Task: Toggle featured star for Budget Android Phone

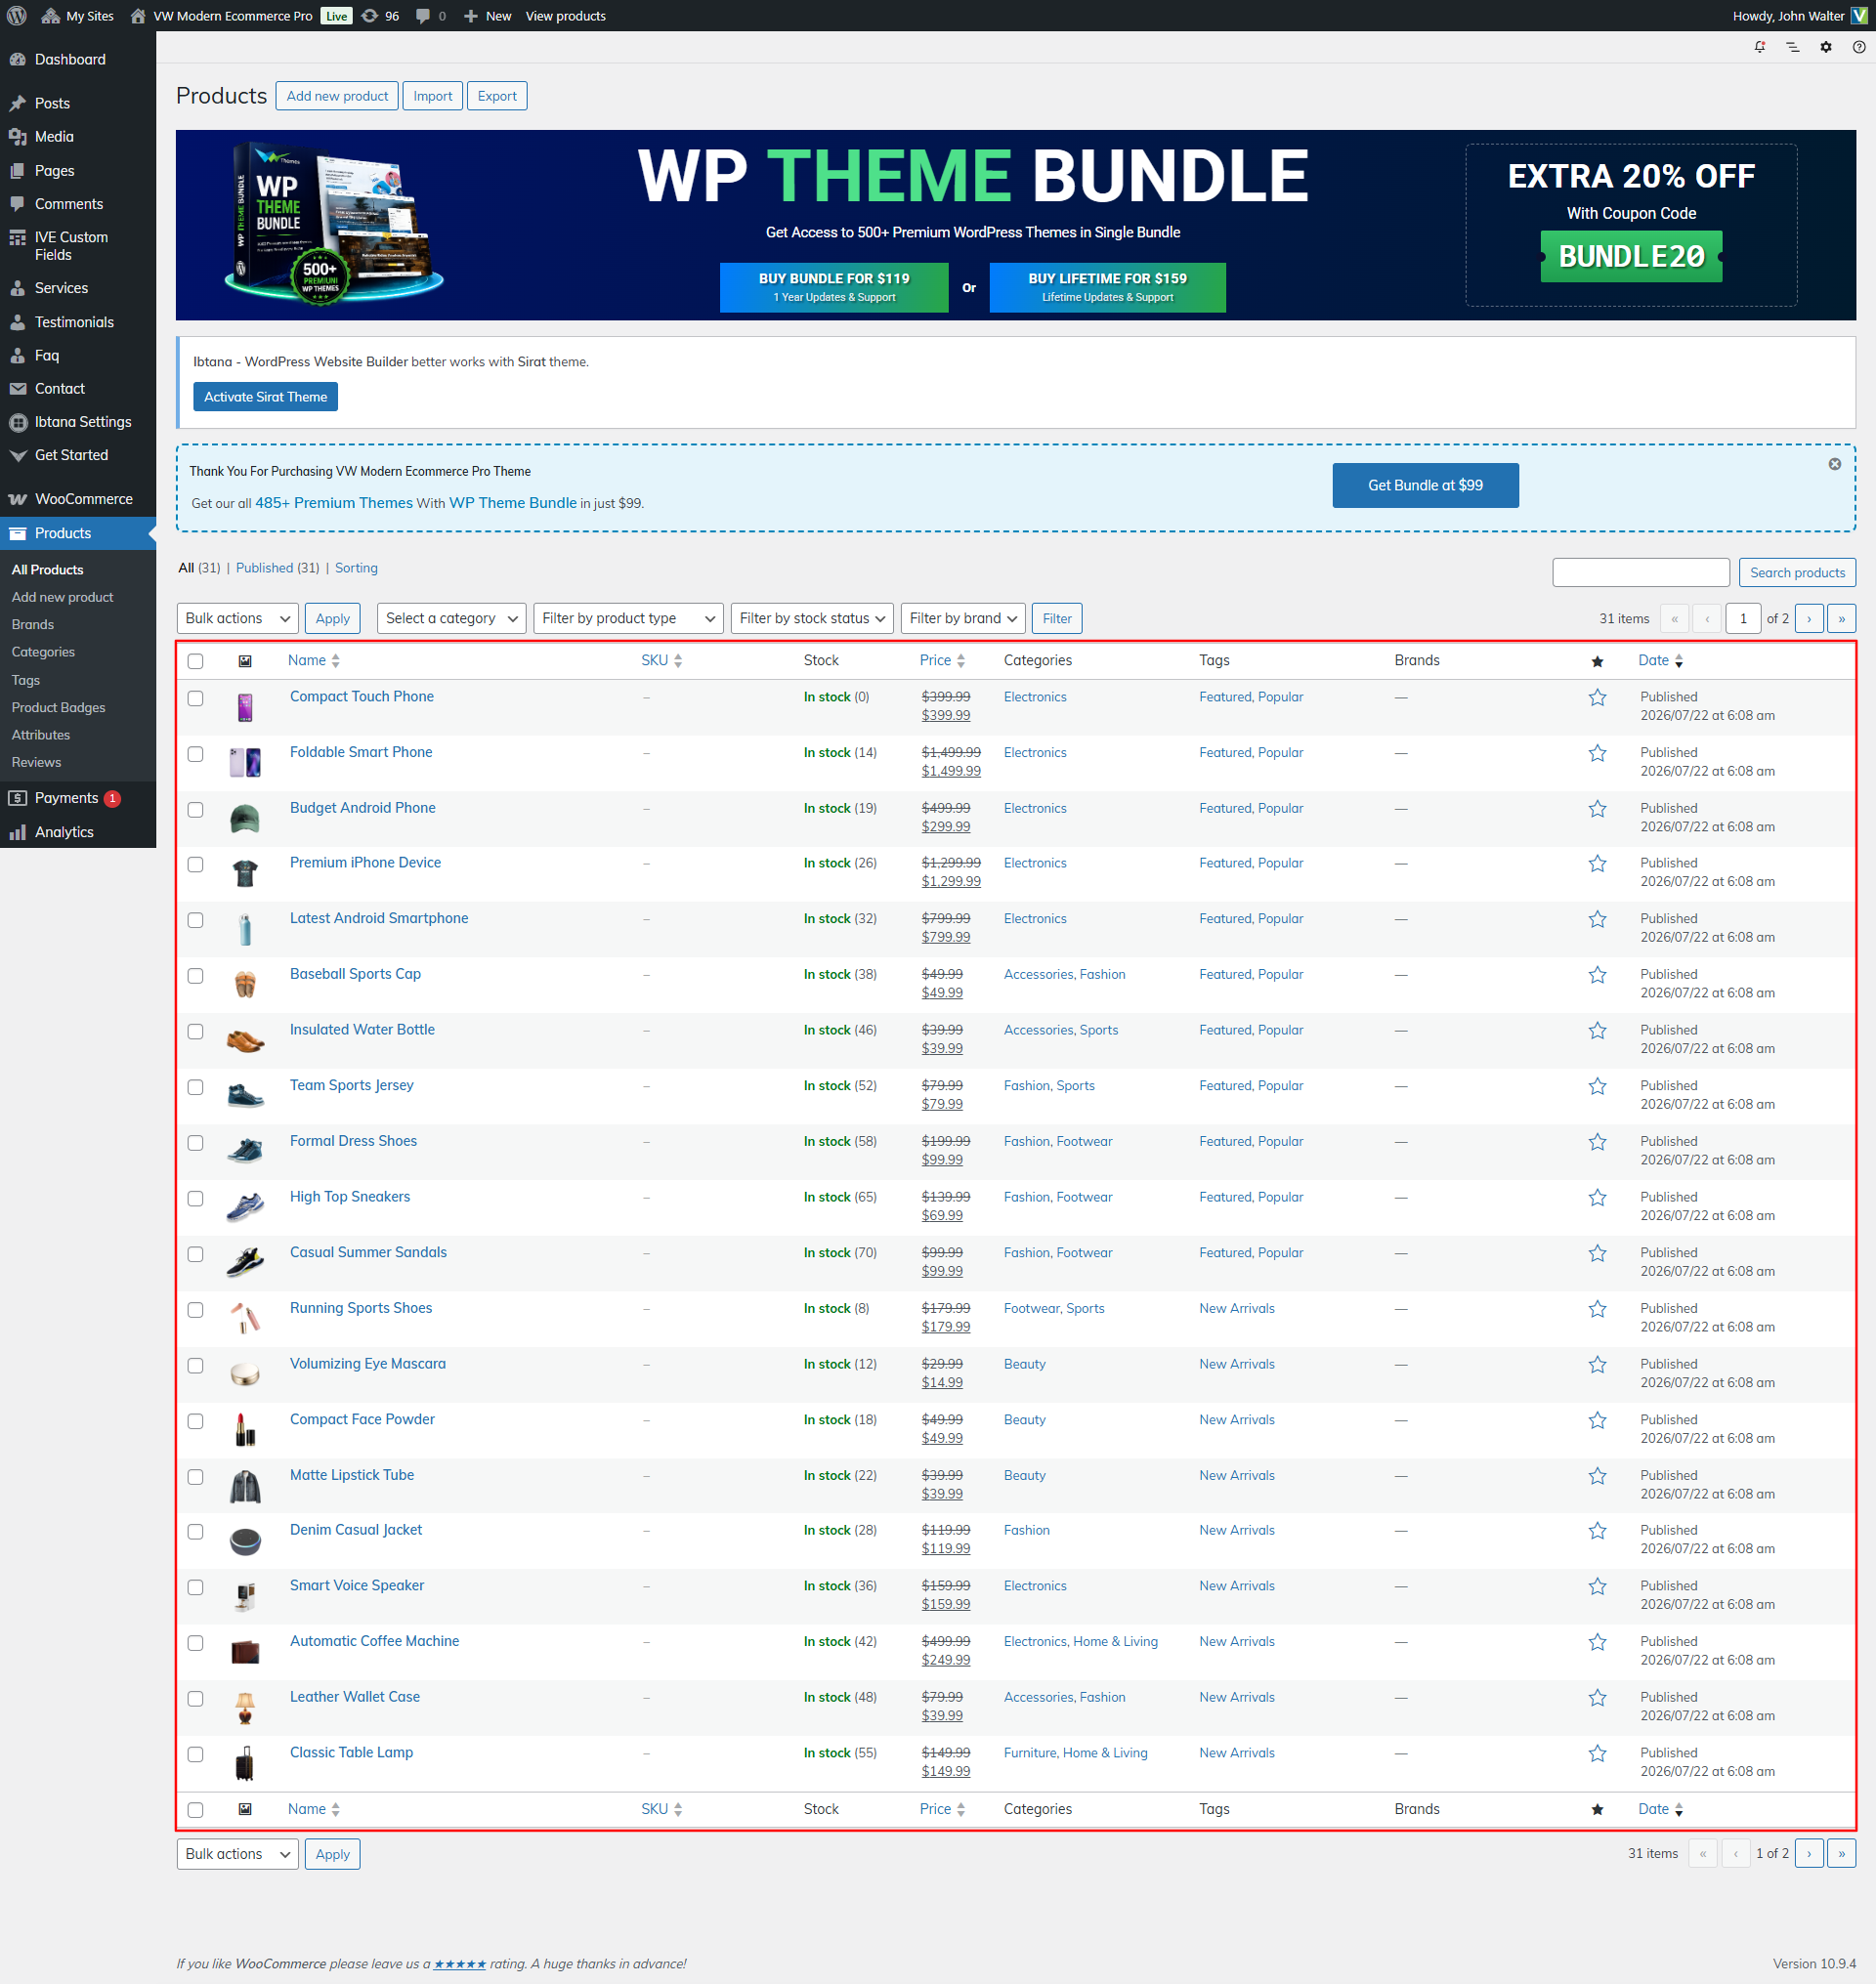Action: [x=1597, y=809]
